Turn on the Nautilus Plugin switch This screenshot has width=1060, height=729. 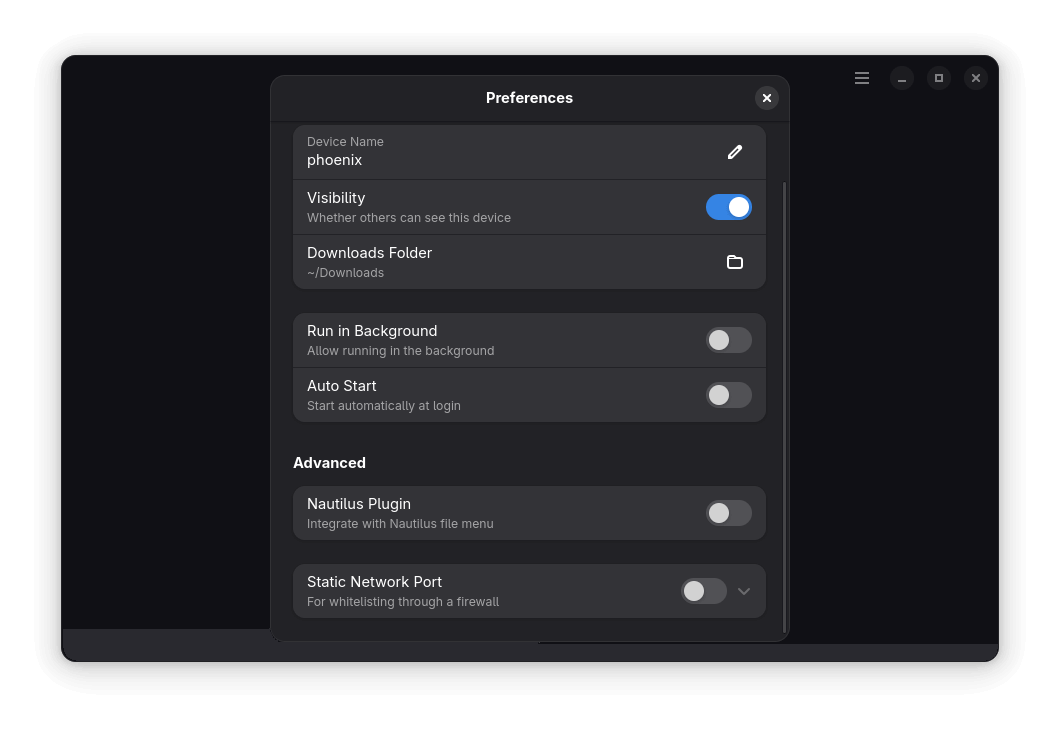(x=728, y=513)
